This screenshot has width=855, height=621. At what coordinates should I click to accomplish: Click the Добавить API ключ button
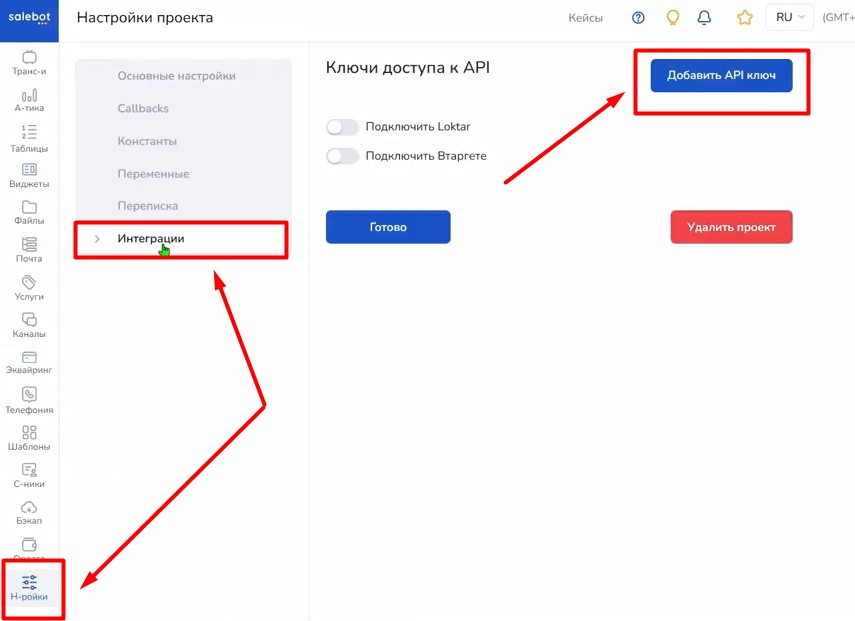(x=721, y=75)
